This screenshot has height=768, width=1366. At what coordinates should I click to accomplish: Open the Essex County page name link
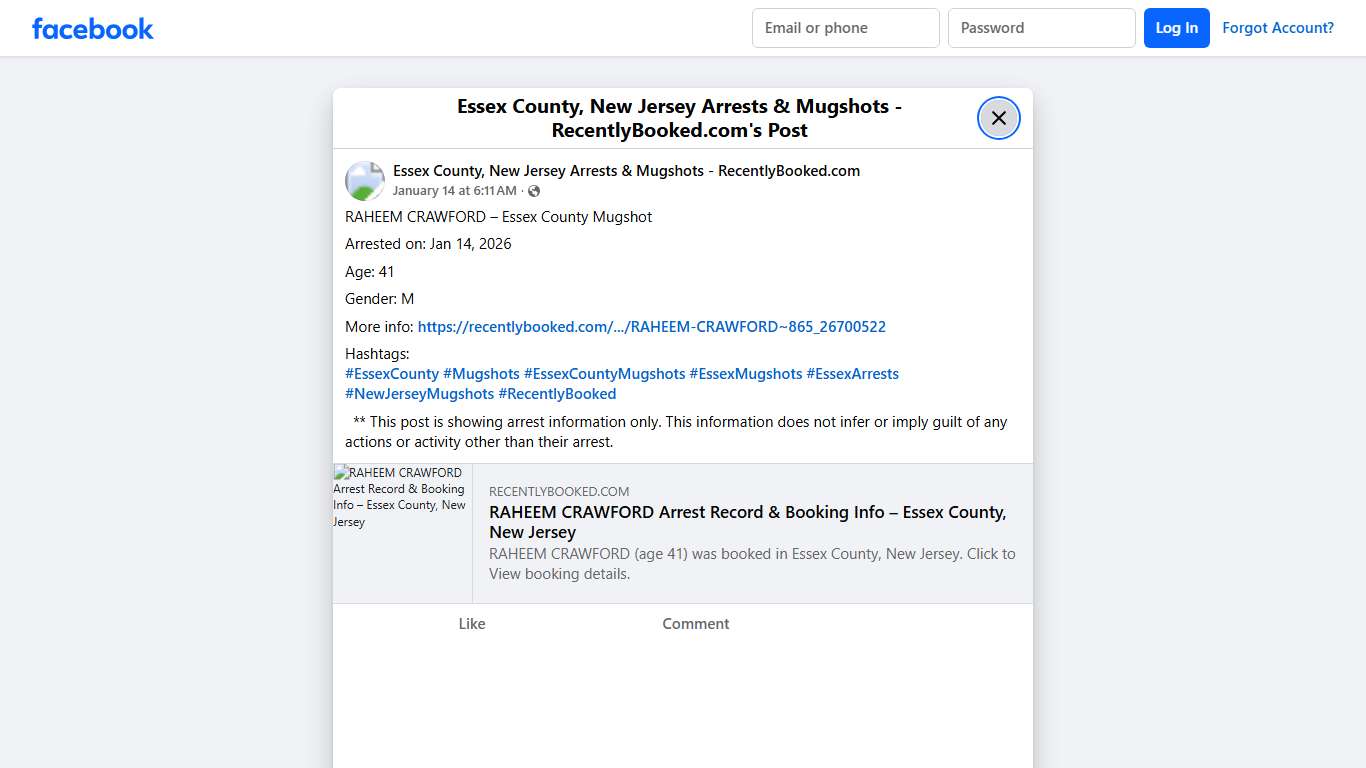click(x=626, y=171)
